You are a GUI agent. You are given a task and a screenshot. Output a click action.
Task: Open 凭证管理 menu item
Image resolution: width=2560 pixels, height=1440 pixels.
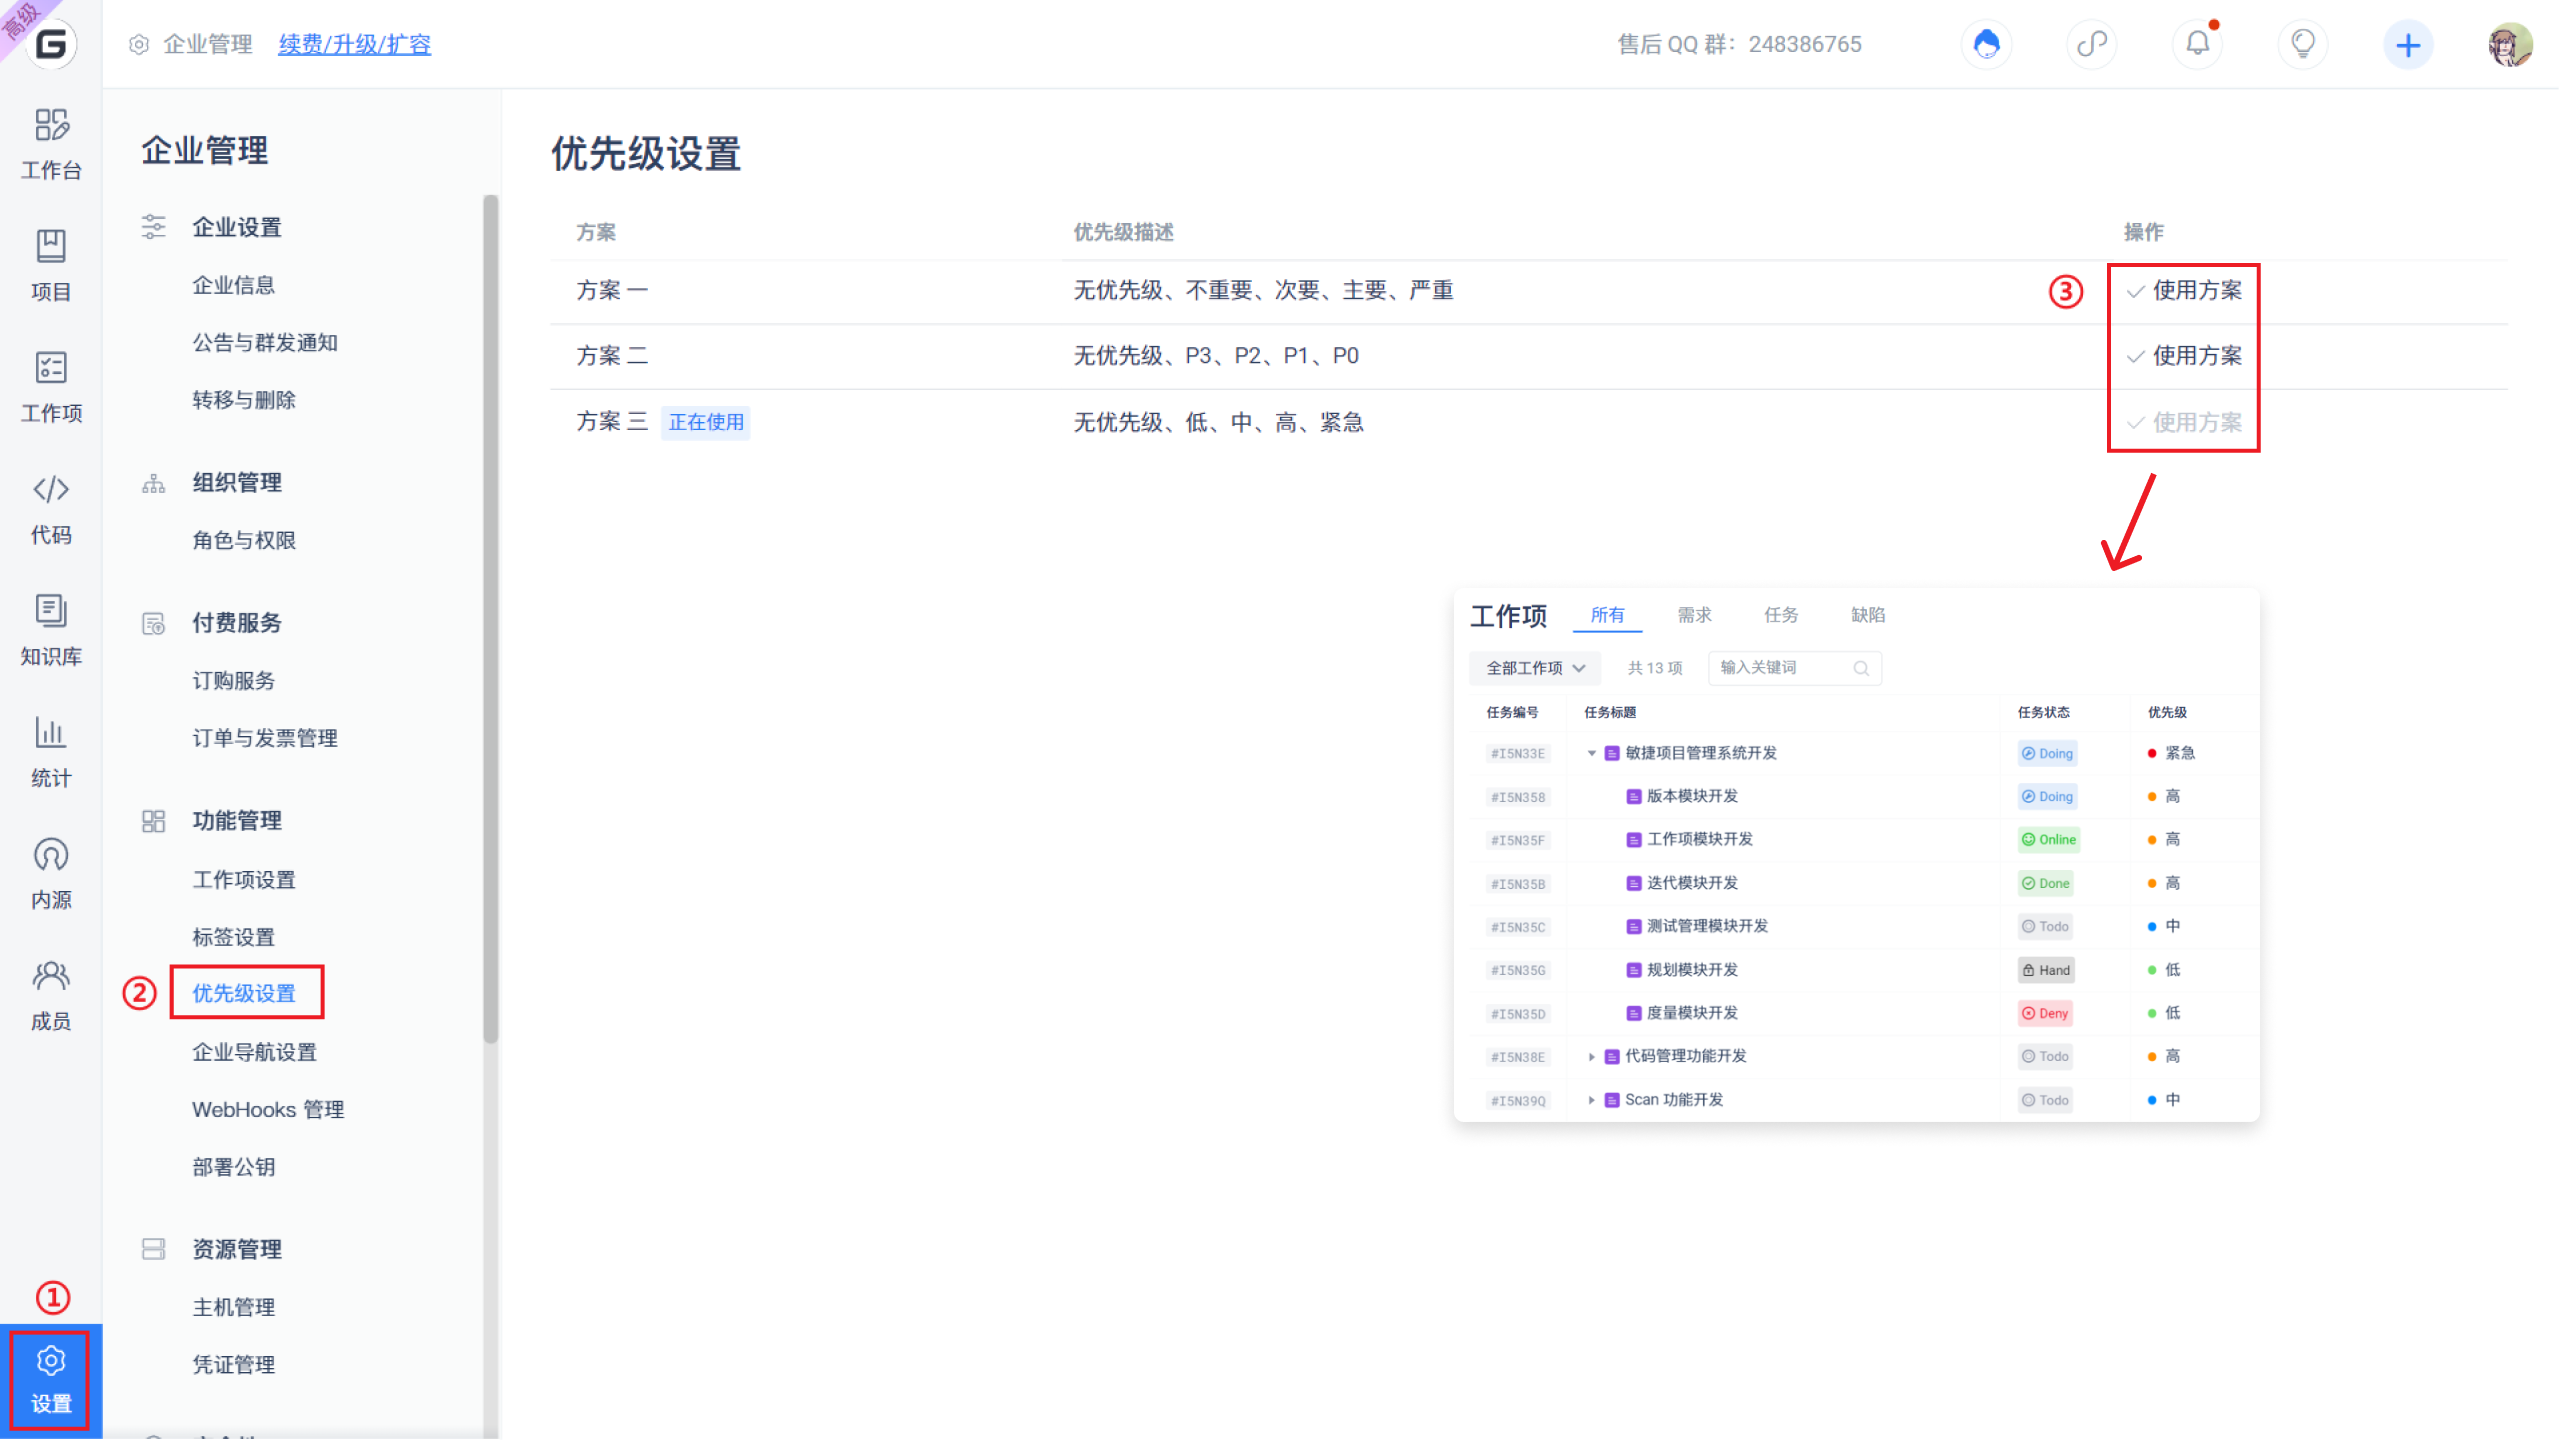tap(234, 1365)
